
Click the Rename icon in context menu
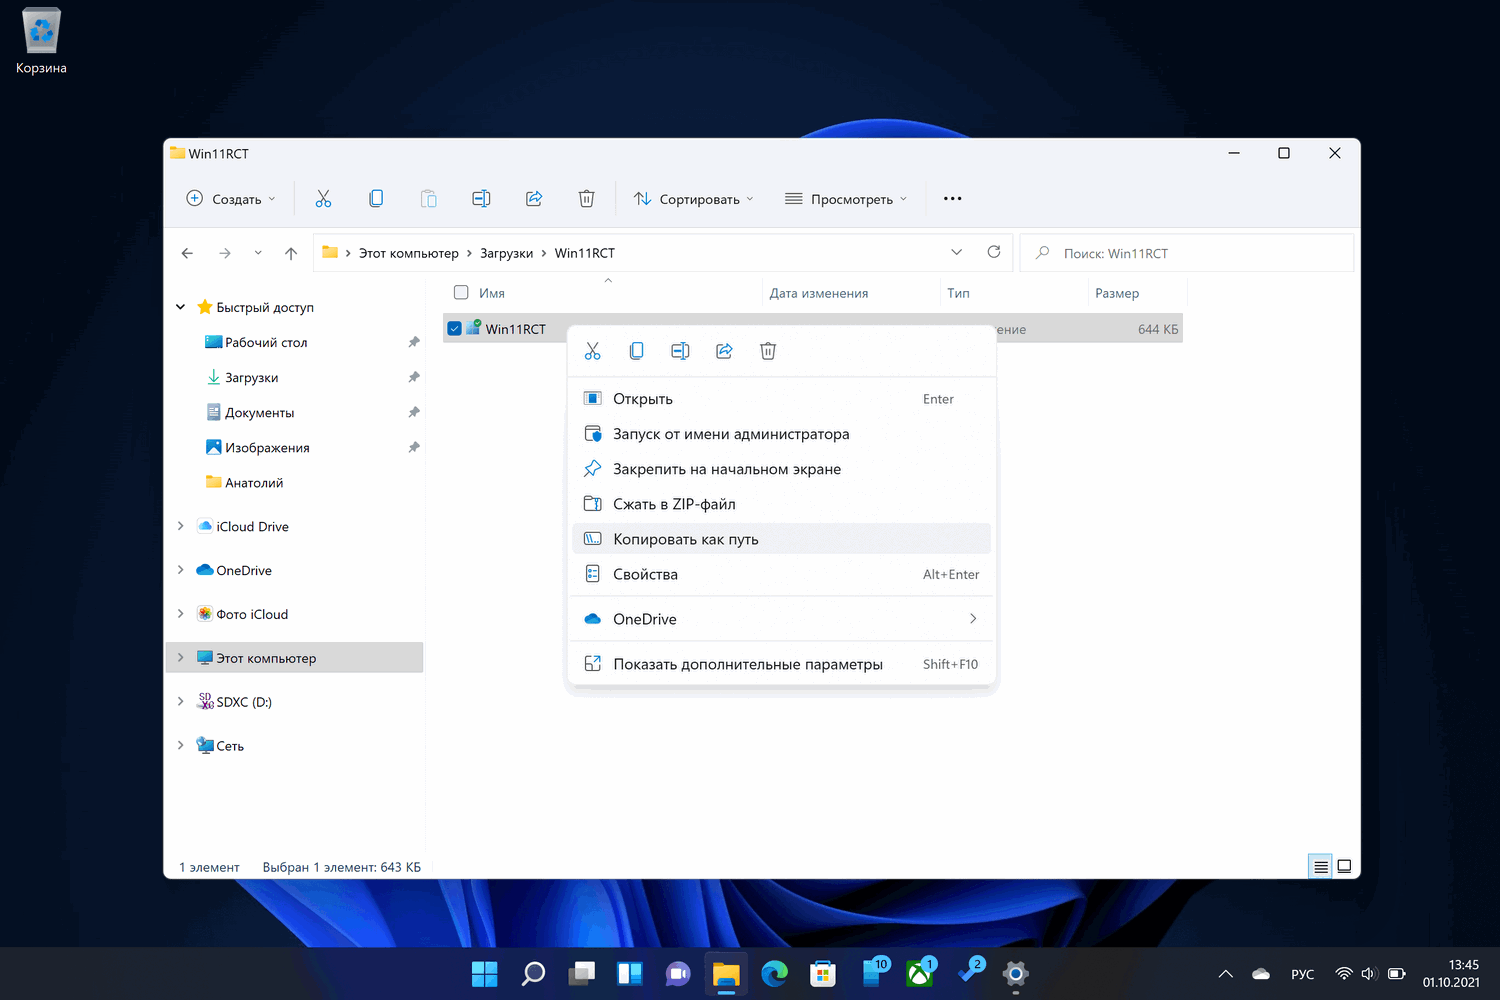[680, 351]
